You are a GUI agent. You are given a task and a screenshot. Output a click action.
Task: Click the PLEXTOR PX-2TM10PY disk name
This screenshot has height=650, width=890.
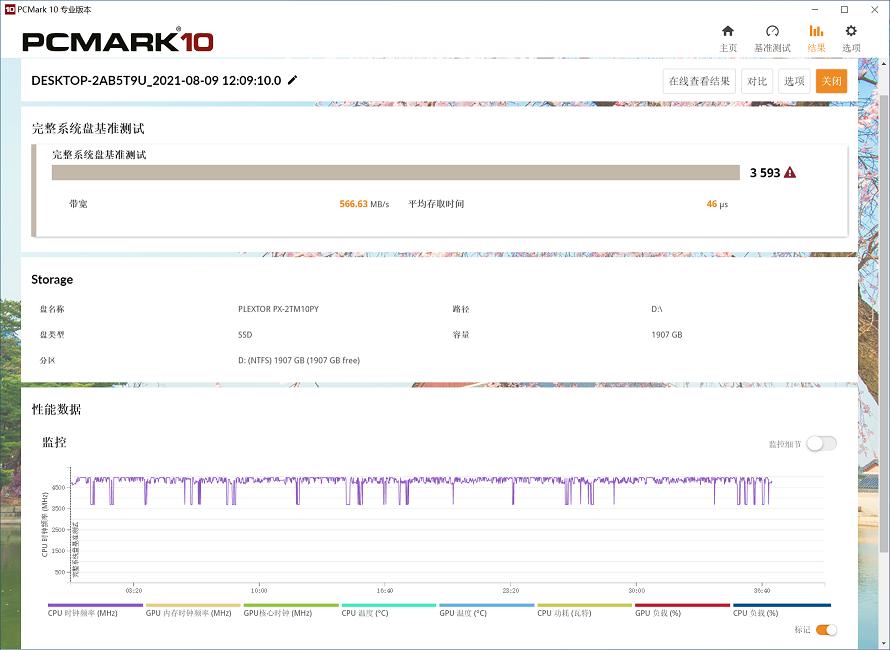pos(278,309)
